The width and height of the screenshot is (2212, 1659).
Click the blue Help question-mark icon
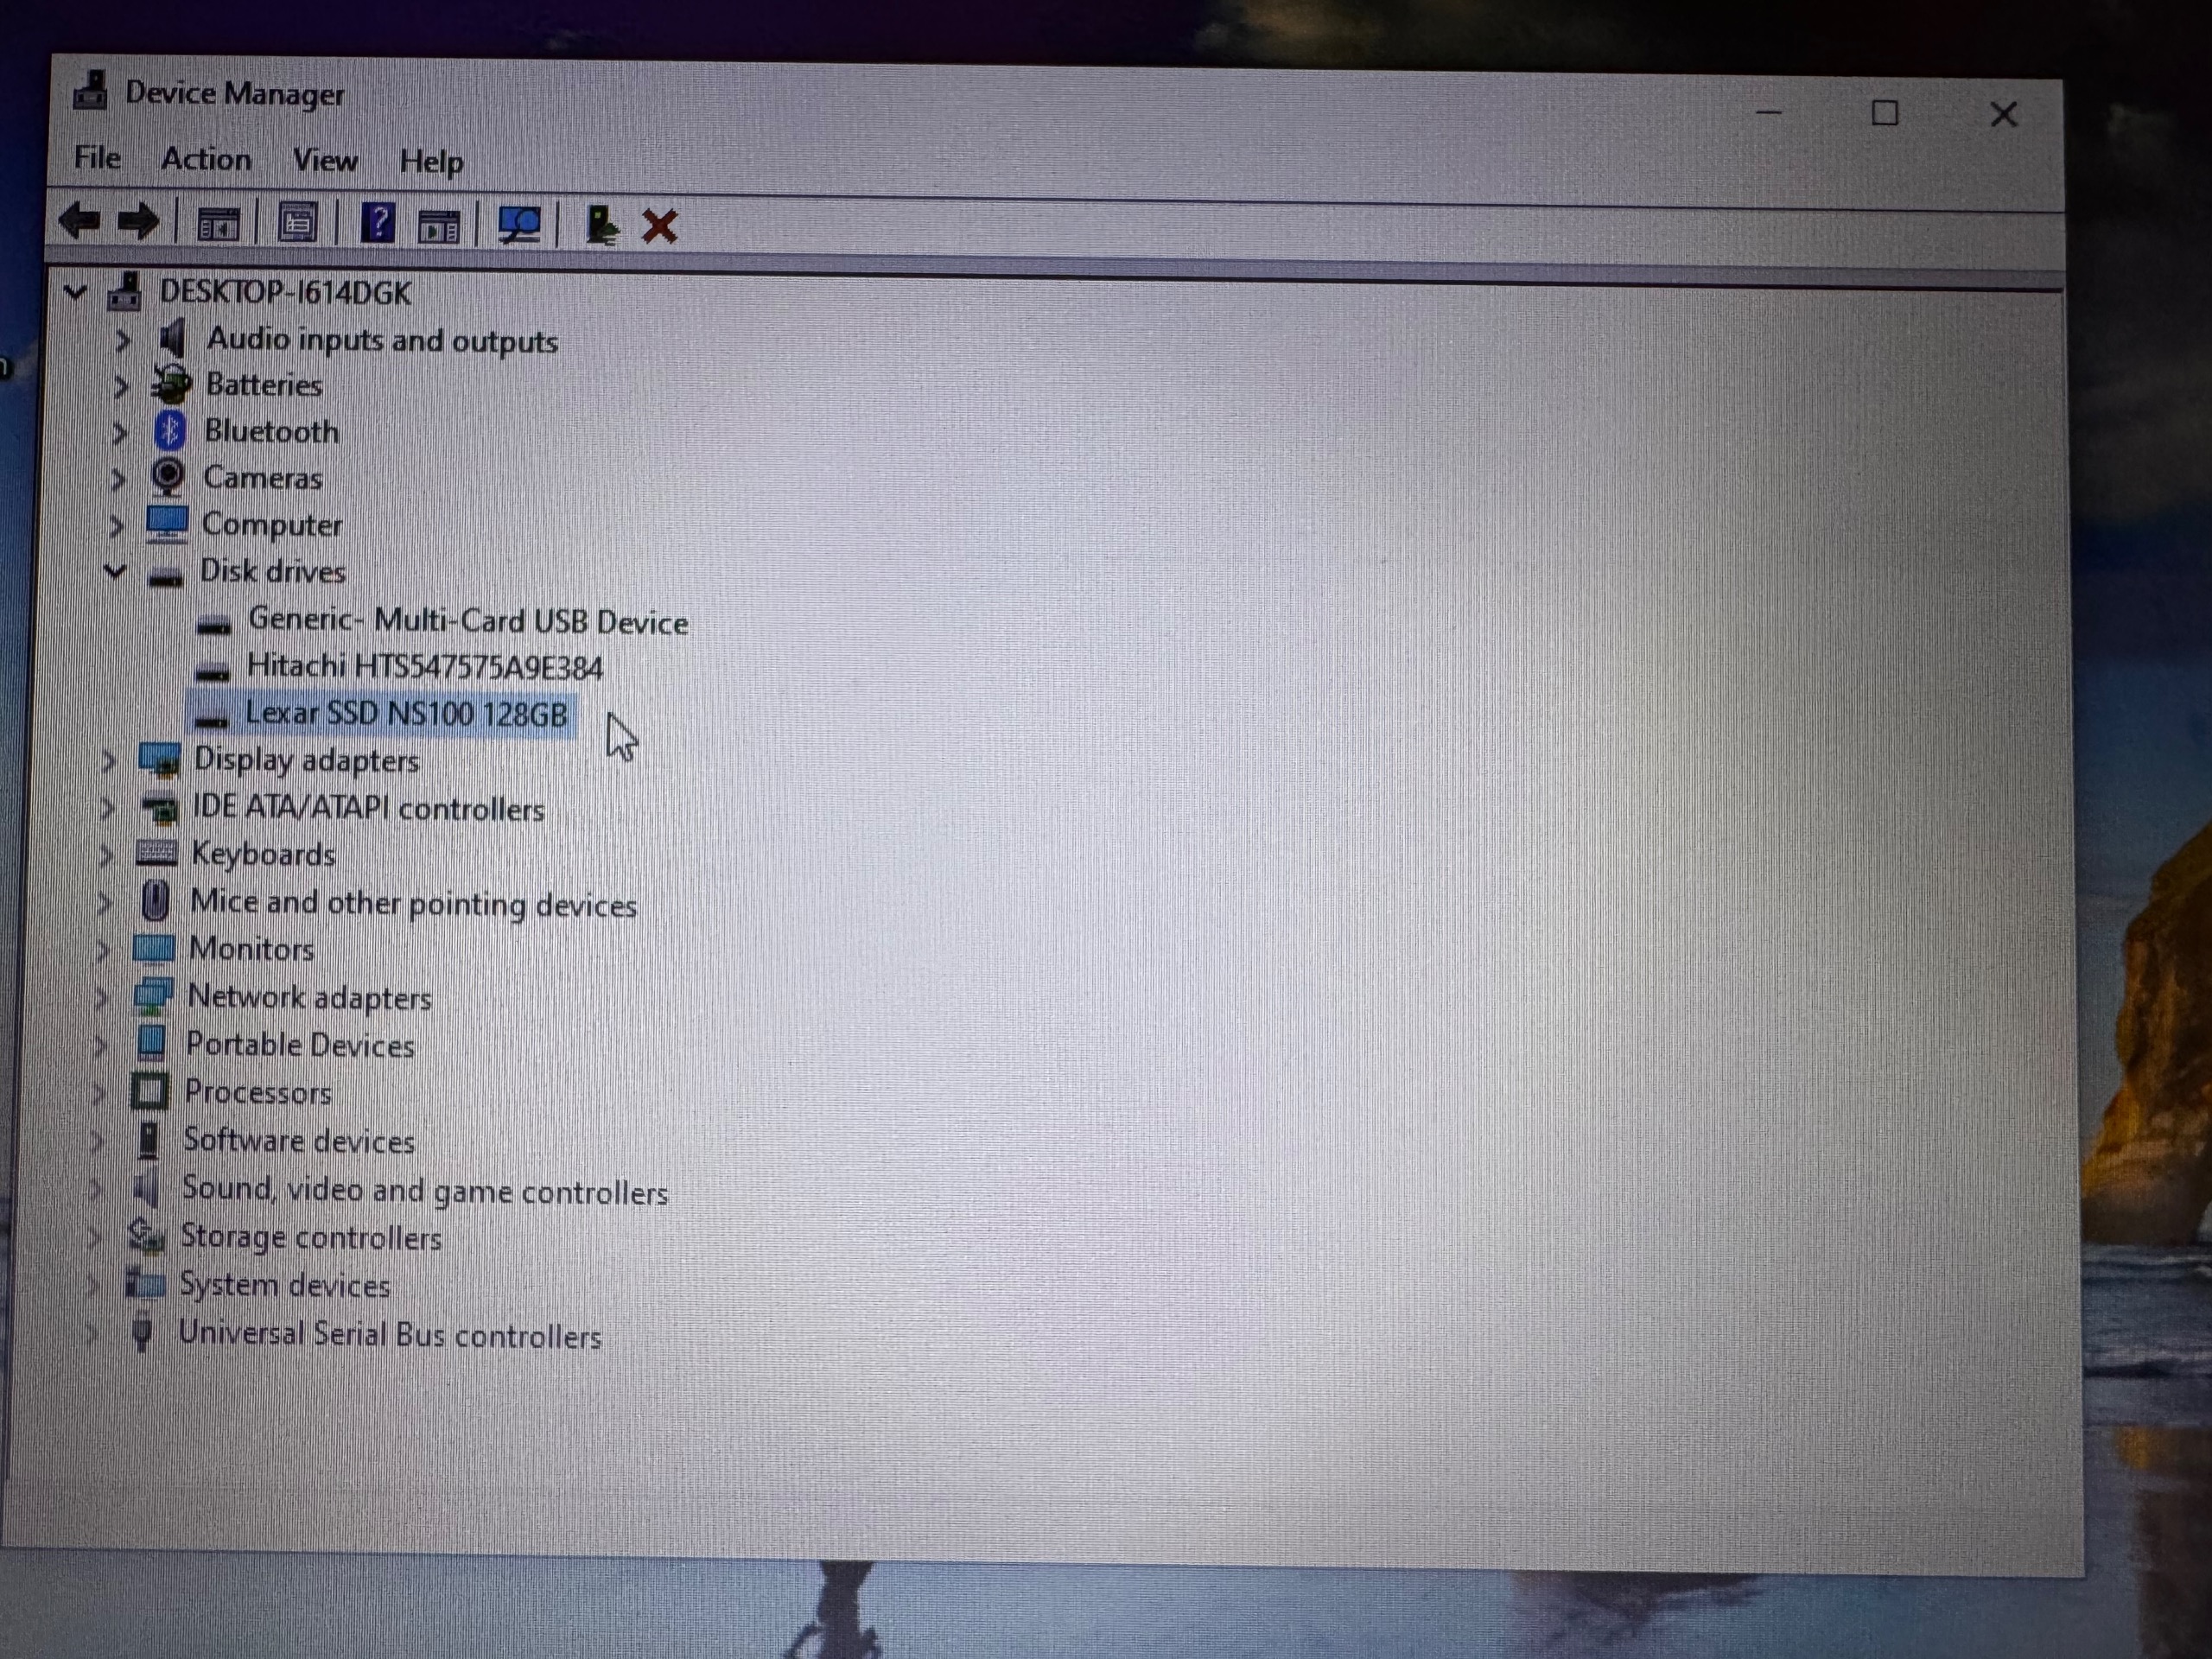pyautogui.click(x=378, y=223)
